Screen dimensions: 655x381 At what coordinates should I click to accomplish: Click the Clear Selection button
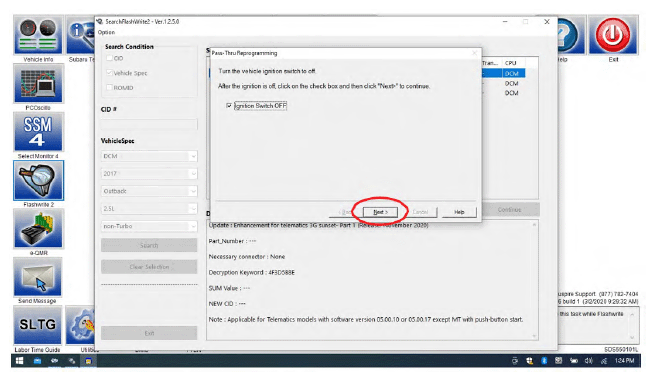[x=149, y=267]
